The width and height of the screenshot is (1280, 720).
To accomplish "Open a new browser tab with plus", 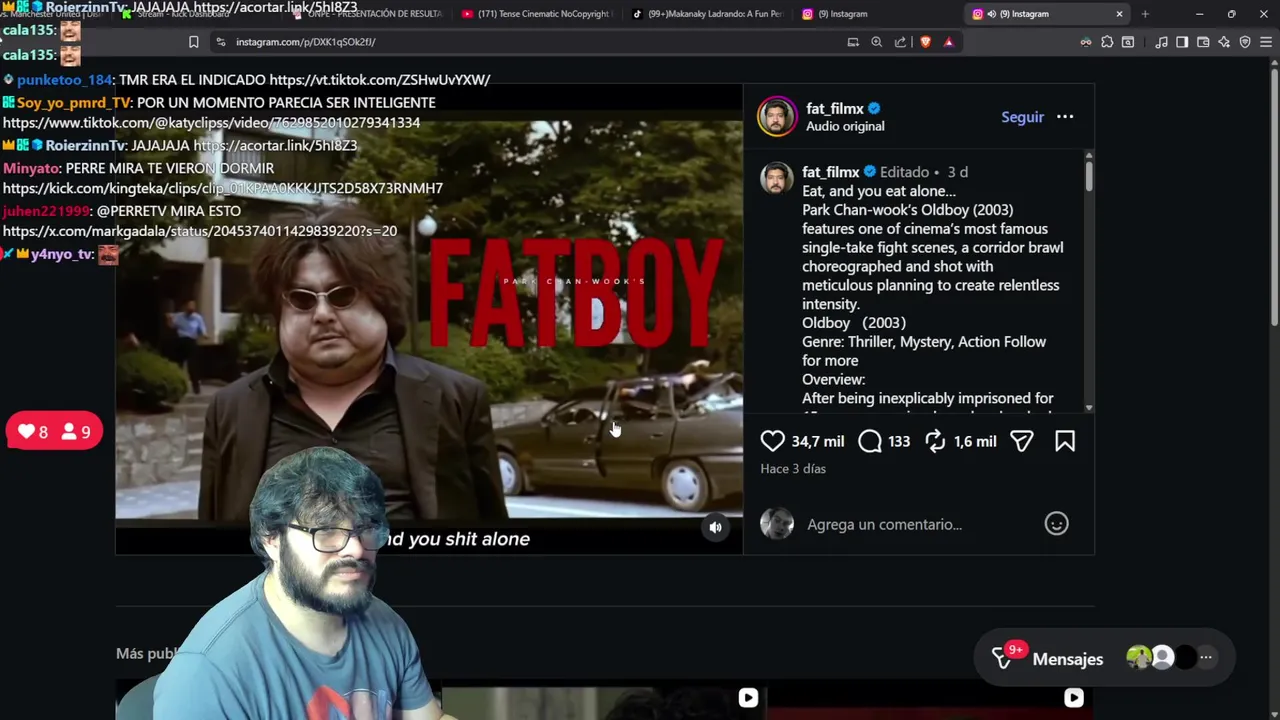I will point(1145,14).
